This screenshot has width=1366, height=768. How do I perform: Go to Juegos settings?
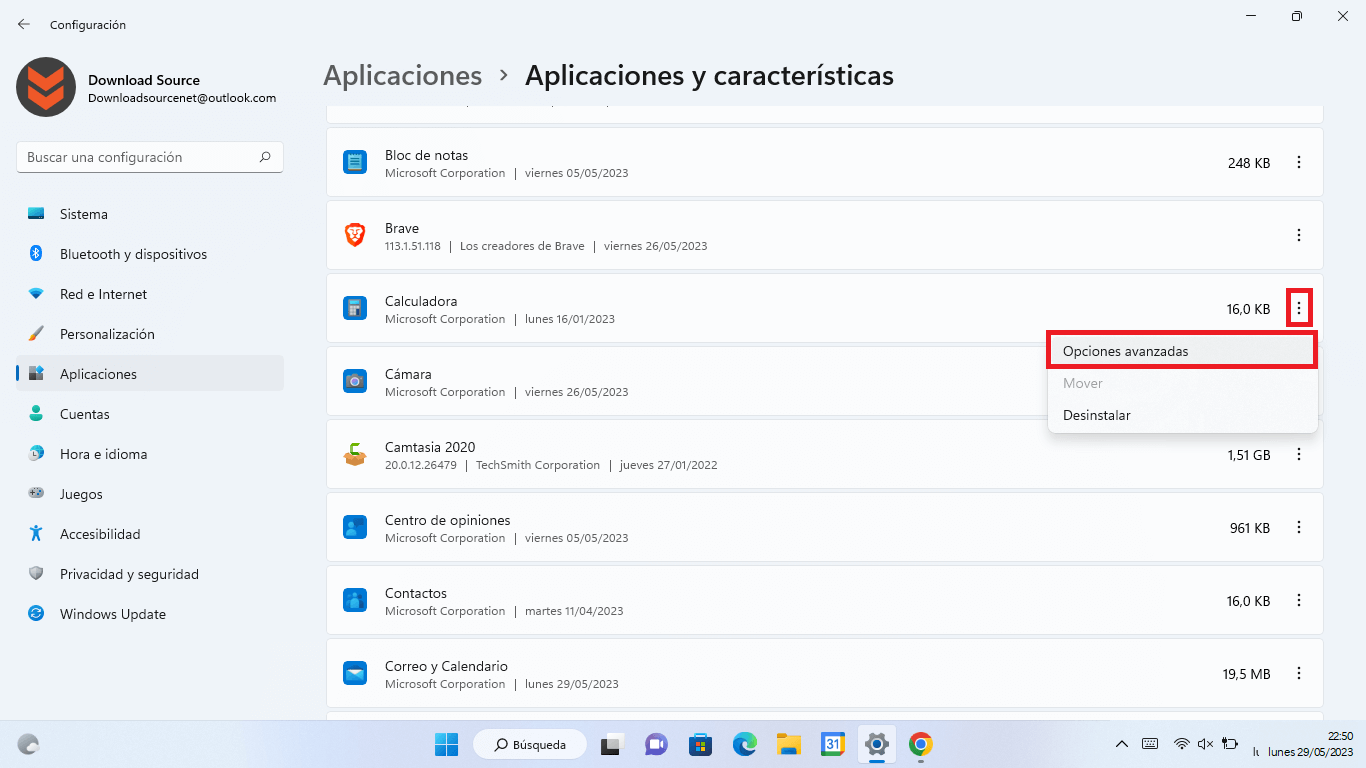[x=150, y=494]
